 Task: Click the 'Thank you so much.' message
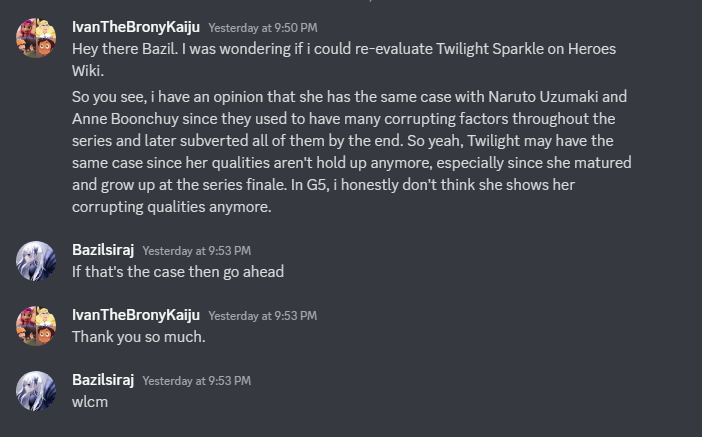point(138,337)
